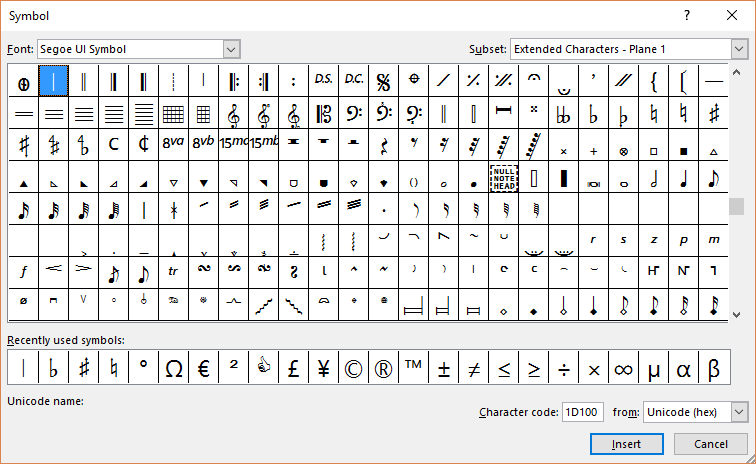Click the Character code input field
This screenshot has height=464, width=756.
pyautogui.click(x=582, y=412)
